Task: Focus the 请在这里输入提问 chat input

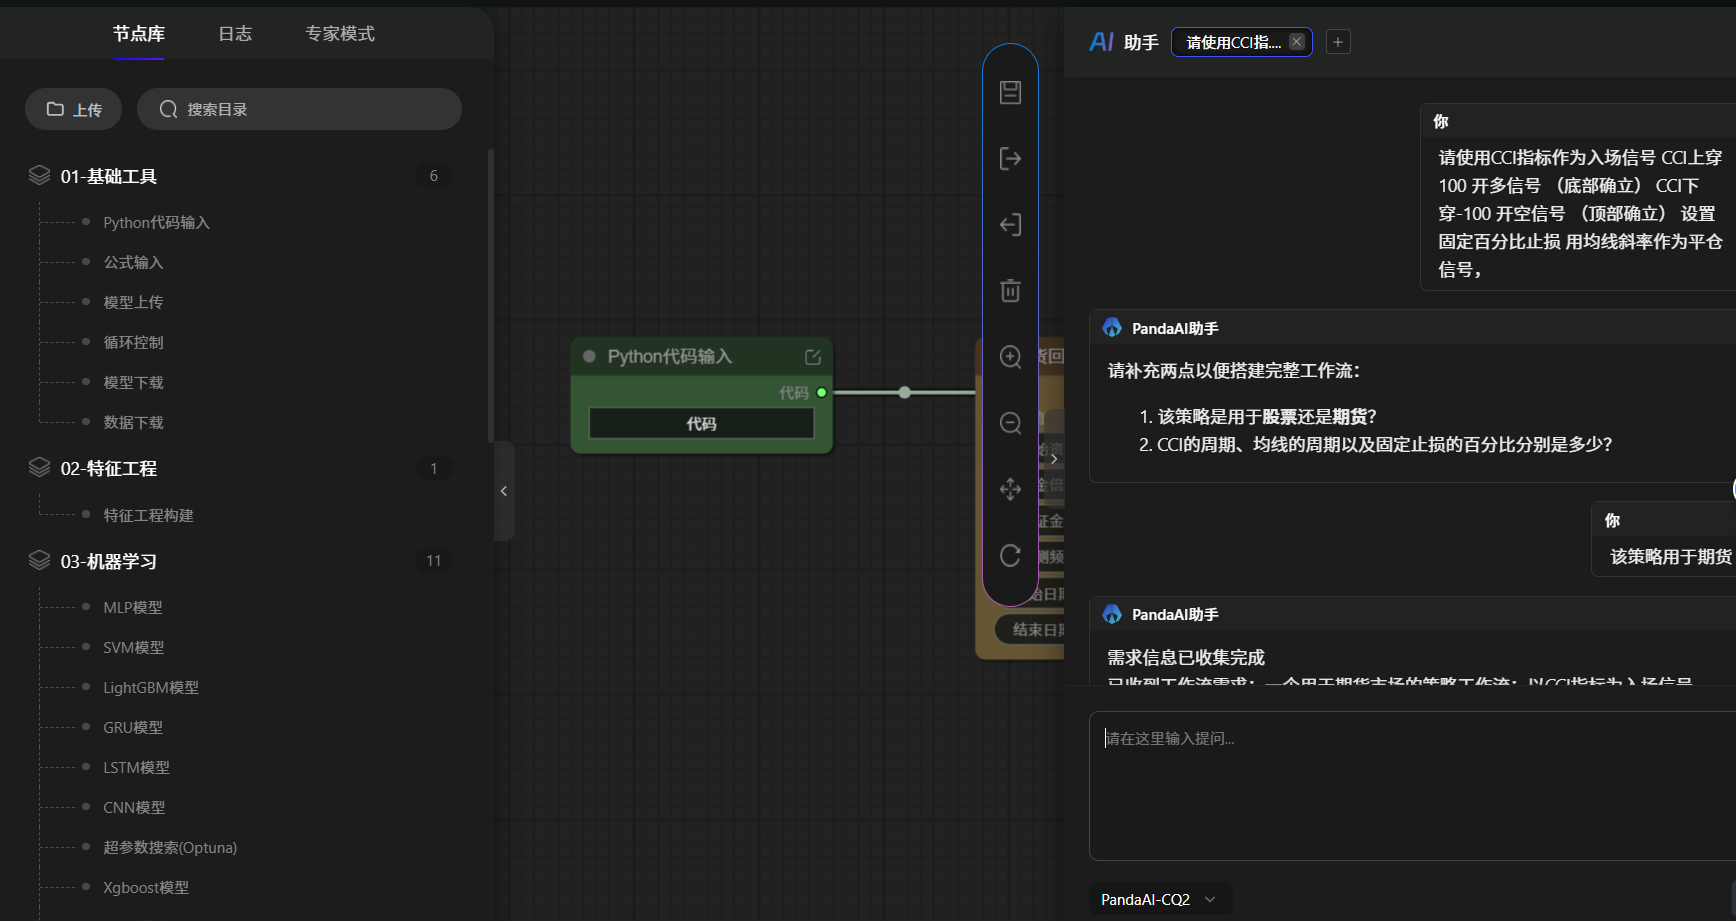Action: pyautogui.click(x=1412, y=785)
